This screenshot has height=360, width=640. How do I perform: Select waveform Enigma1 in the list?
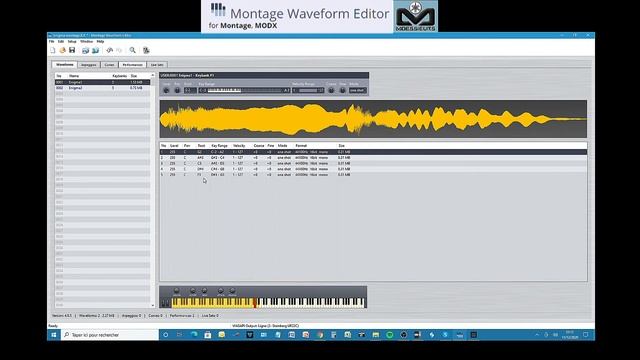(x=102, y=82)
